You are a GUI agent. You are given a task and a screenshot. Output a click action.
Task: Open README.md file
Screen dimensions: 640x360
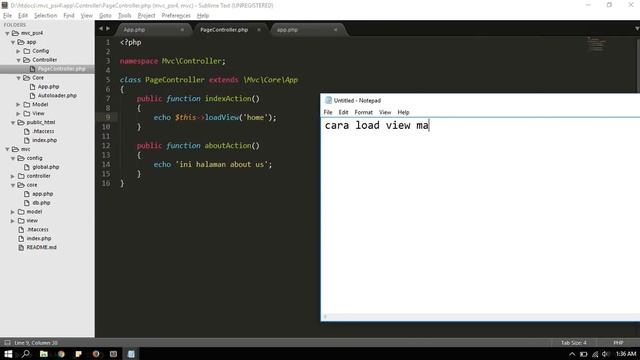(41, 248)
